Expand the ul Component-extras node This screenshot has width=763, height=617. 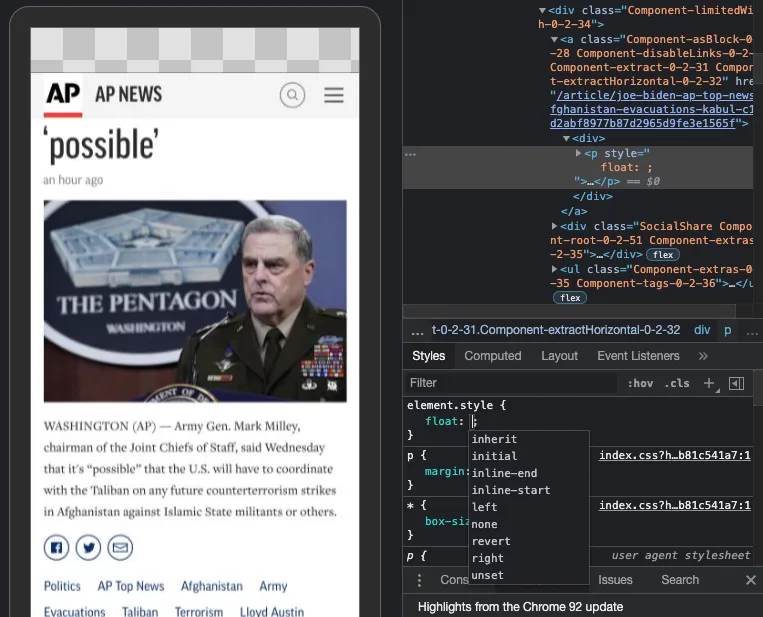(554, 269)
